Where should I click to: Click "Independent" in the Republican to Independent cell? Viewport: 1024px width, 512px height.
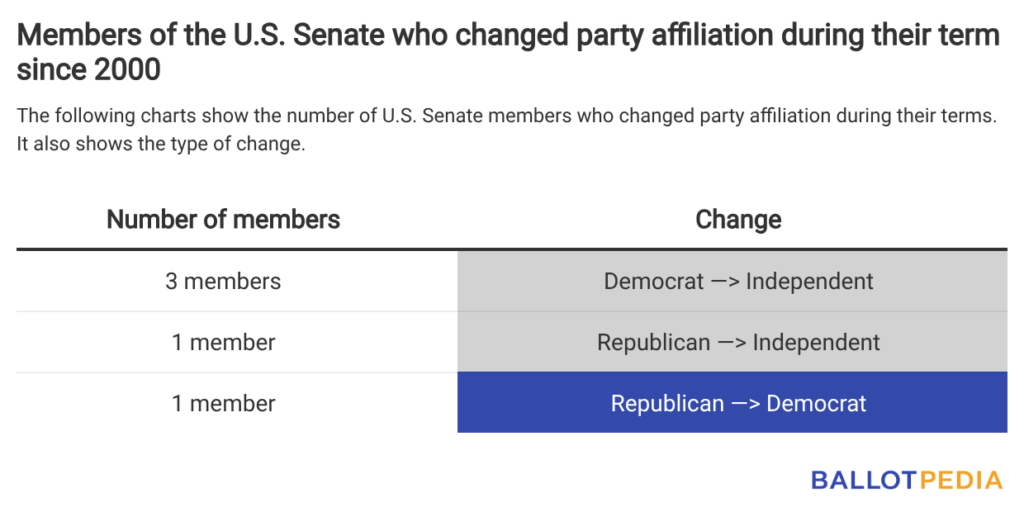816,342
